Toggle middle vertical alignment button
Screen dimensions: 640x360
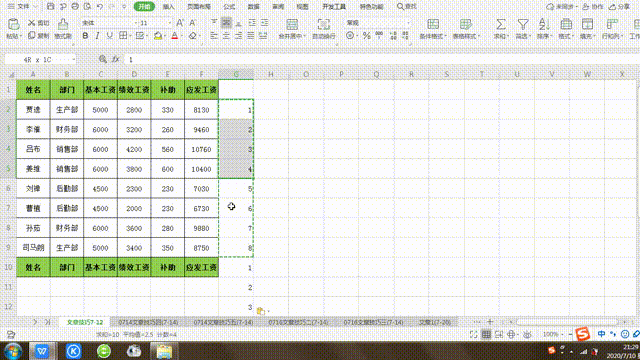(226, 23)
